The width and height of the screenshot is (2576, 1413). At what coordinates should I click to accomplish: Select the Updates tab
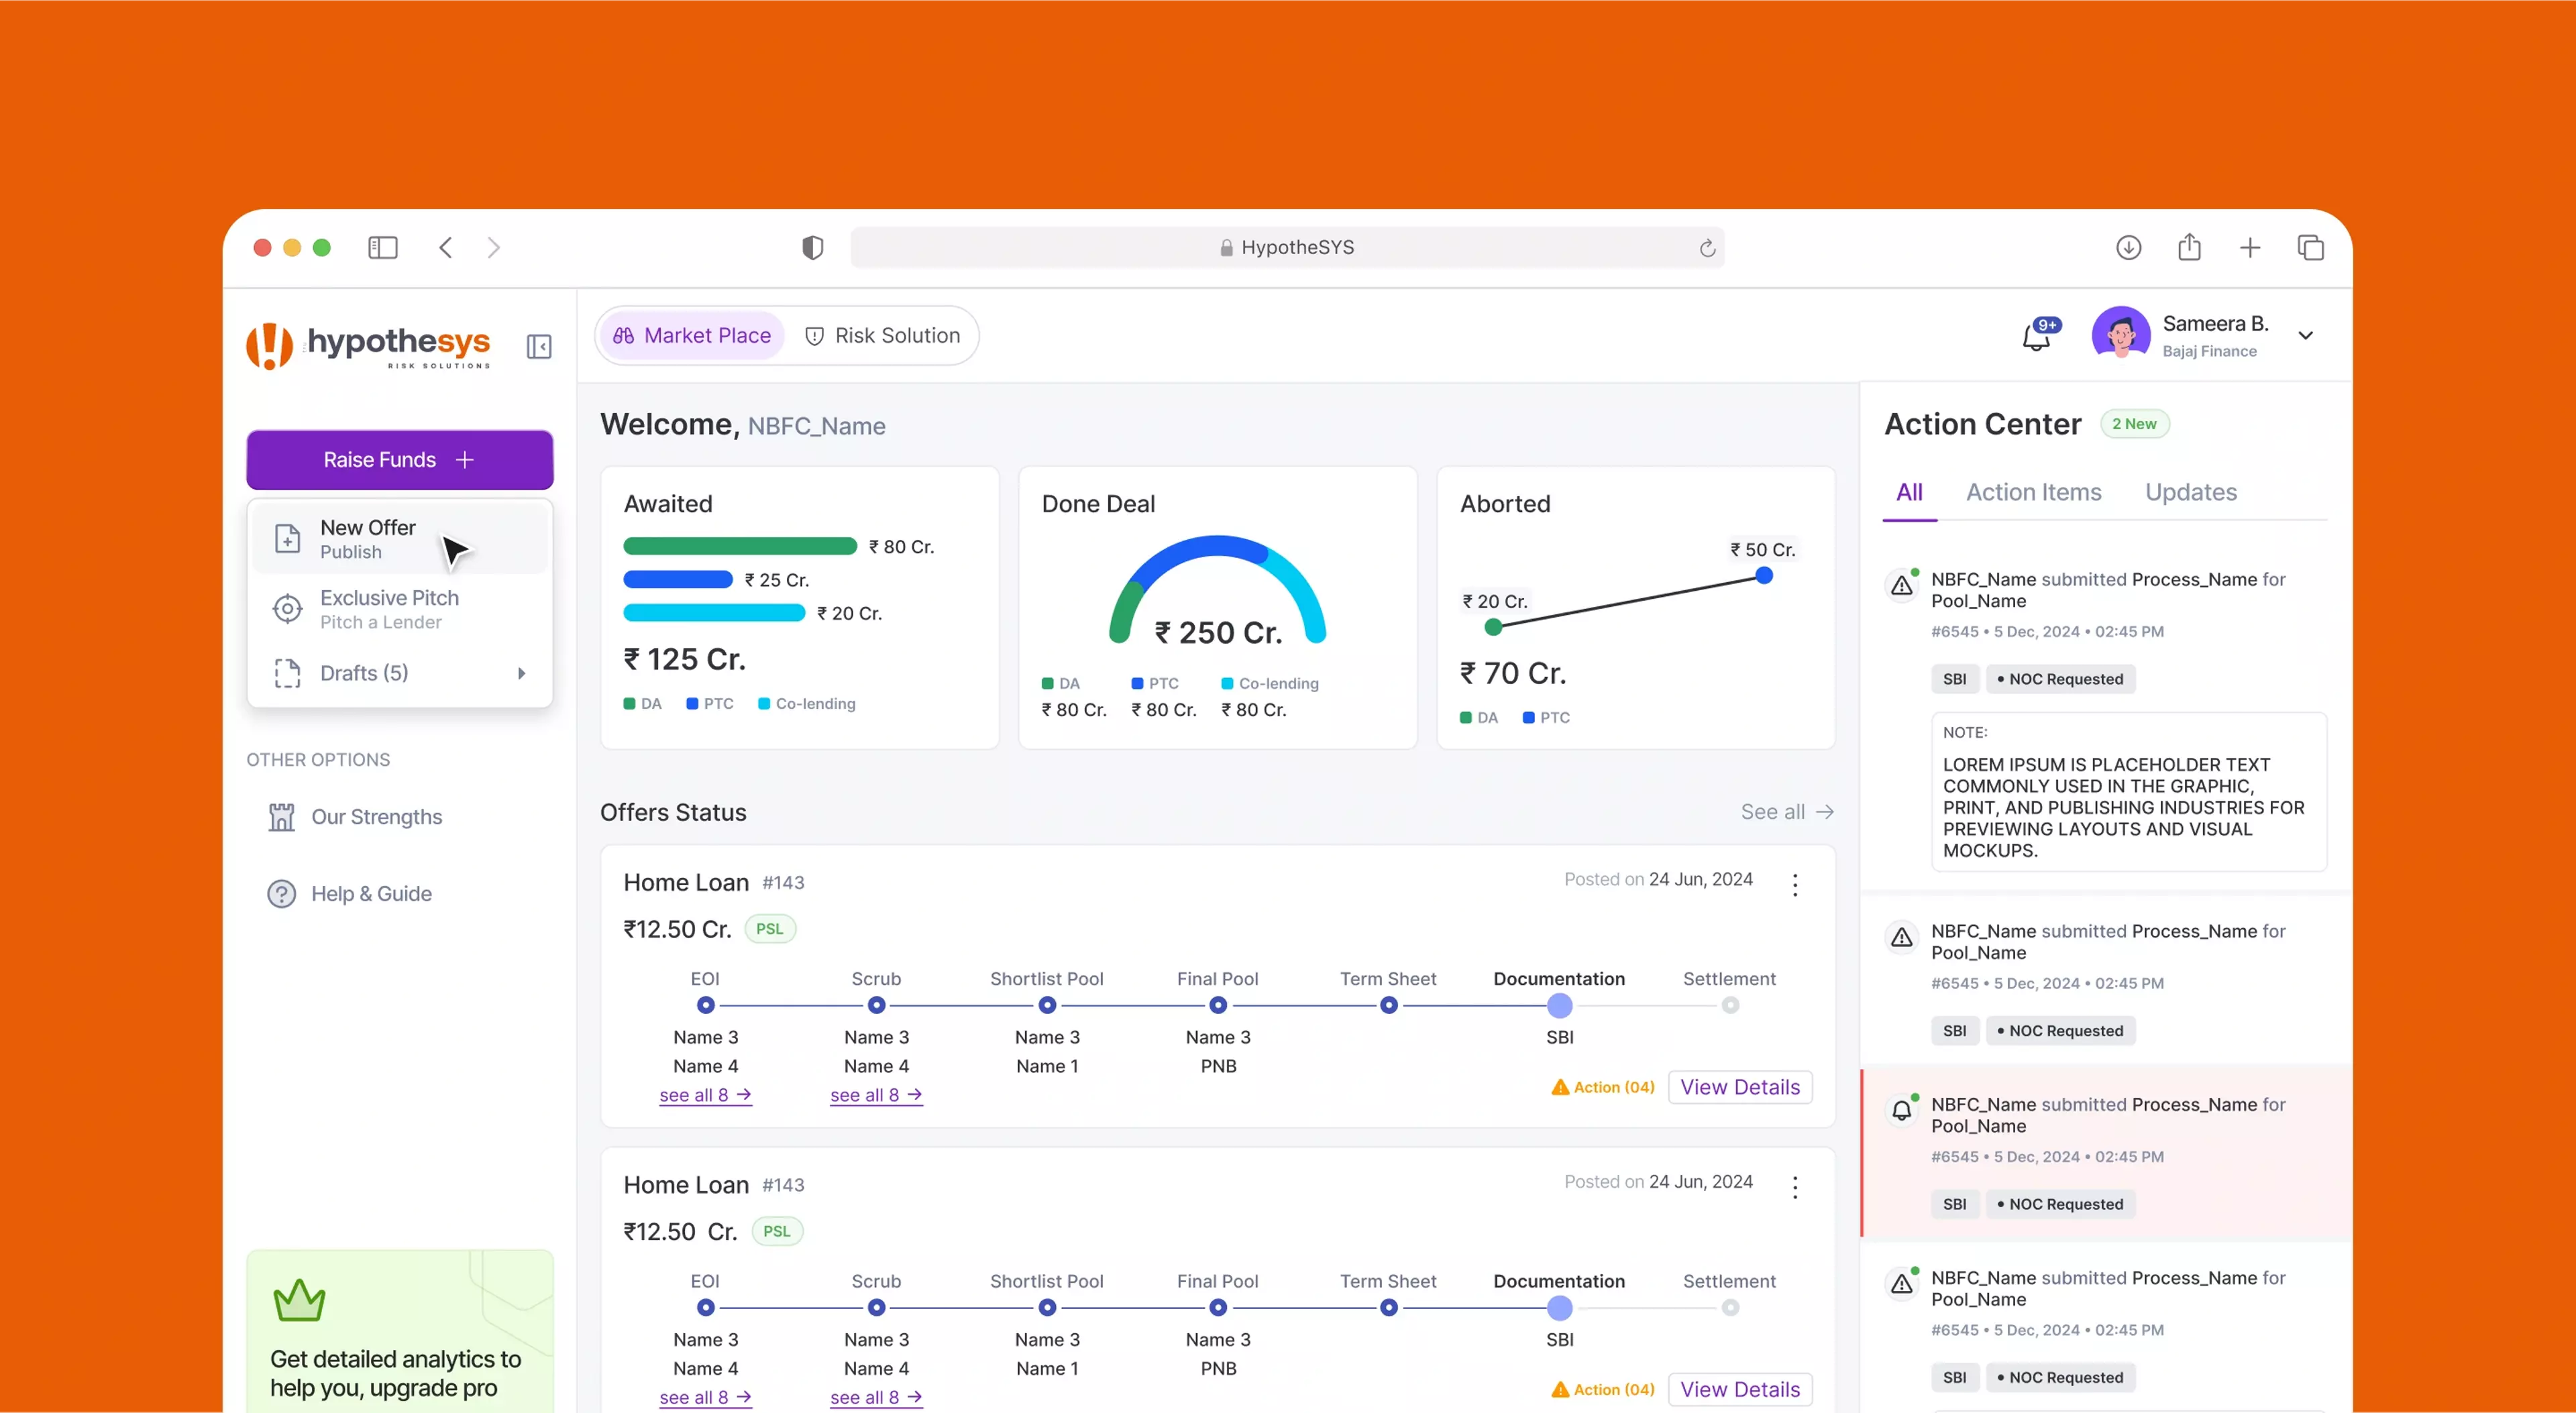click(x=2190, y=492)
